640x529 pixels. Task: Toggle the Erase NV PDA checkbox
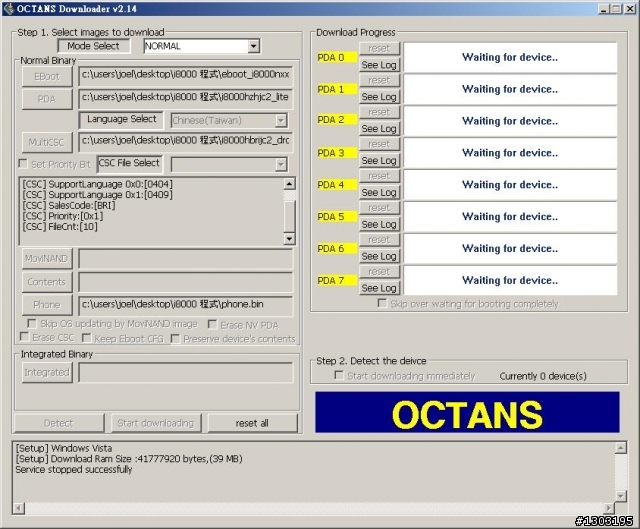[x=212, y=324]
